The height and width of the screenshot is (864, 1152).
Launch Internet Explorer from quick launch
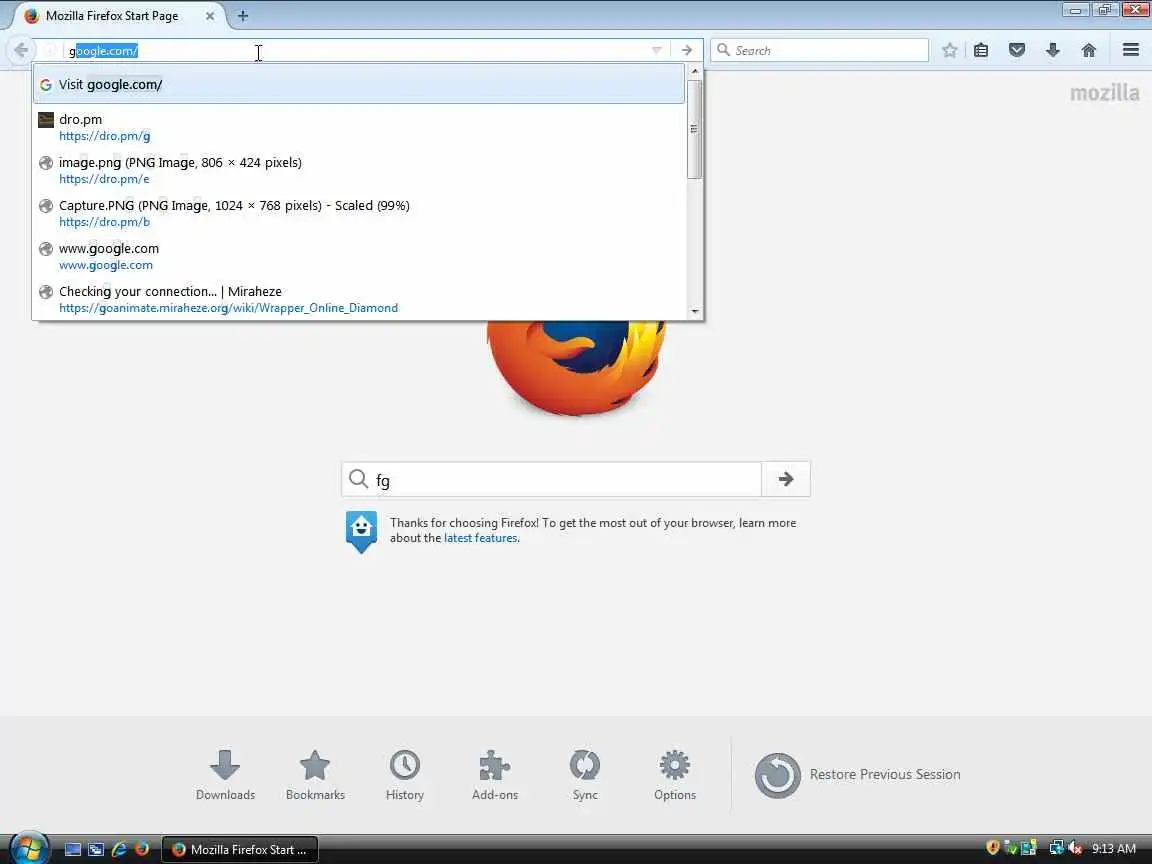click(118, 849)
